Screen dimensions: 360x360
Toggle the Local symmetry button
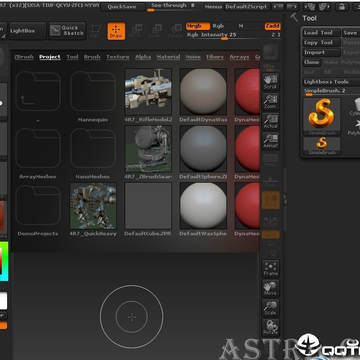[270, 200]
